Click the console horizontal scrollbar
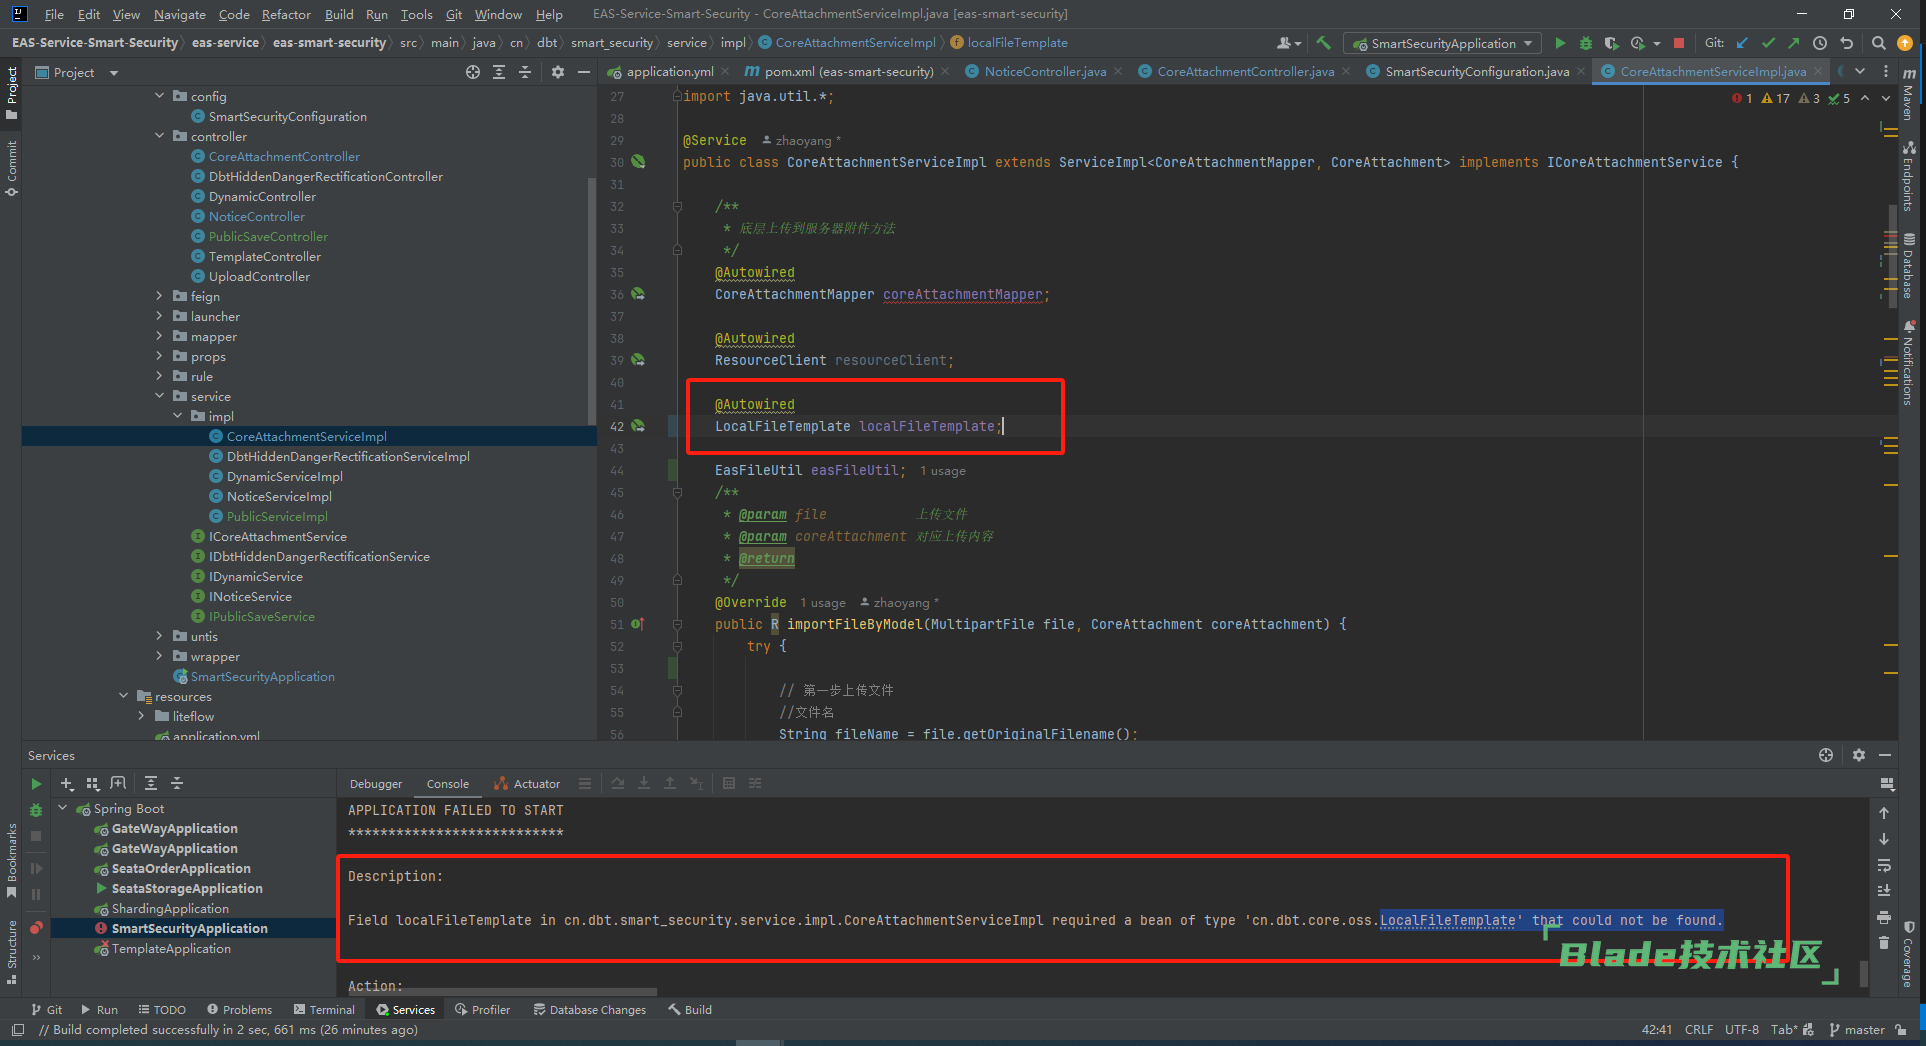Screen dimensions: 1926x1046 point(503,992)
